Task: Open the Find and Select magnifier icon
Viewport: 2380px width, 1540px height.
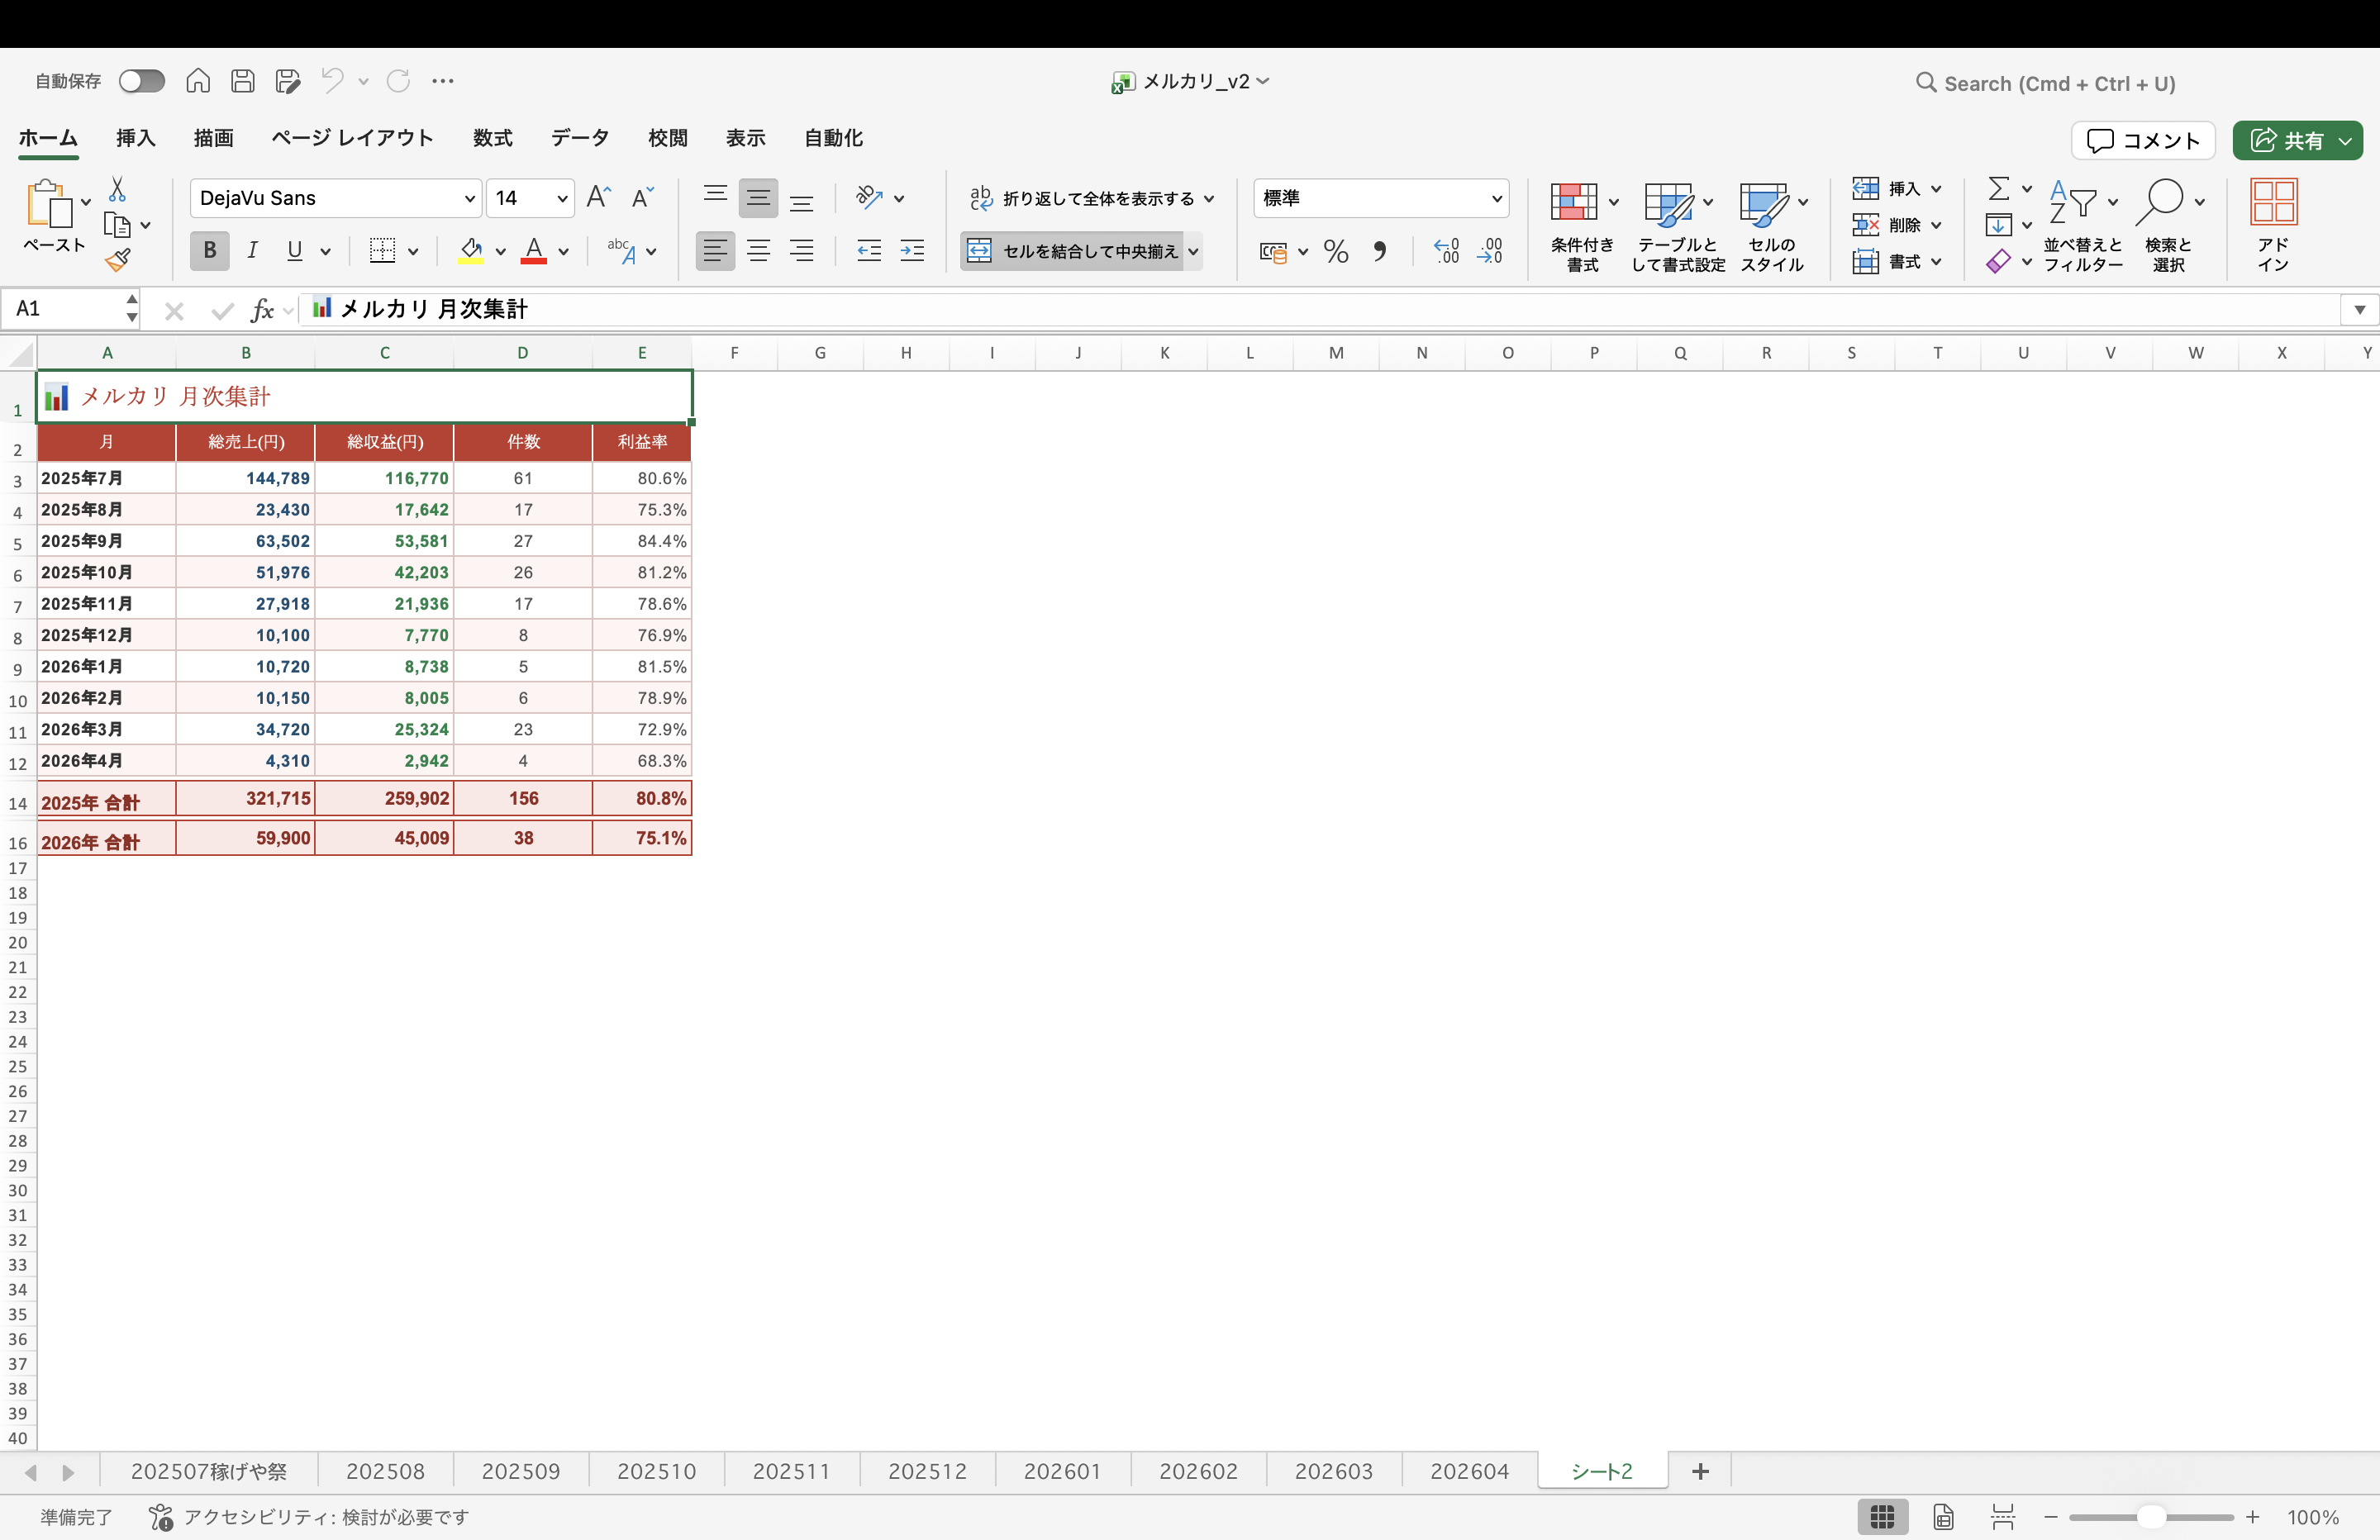Action: point(2160,201)
